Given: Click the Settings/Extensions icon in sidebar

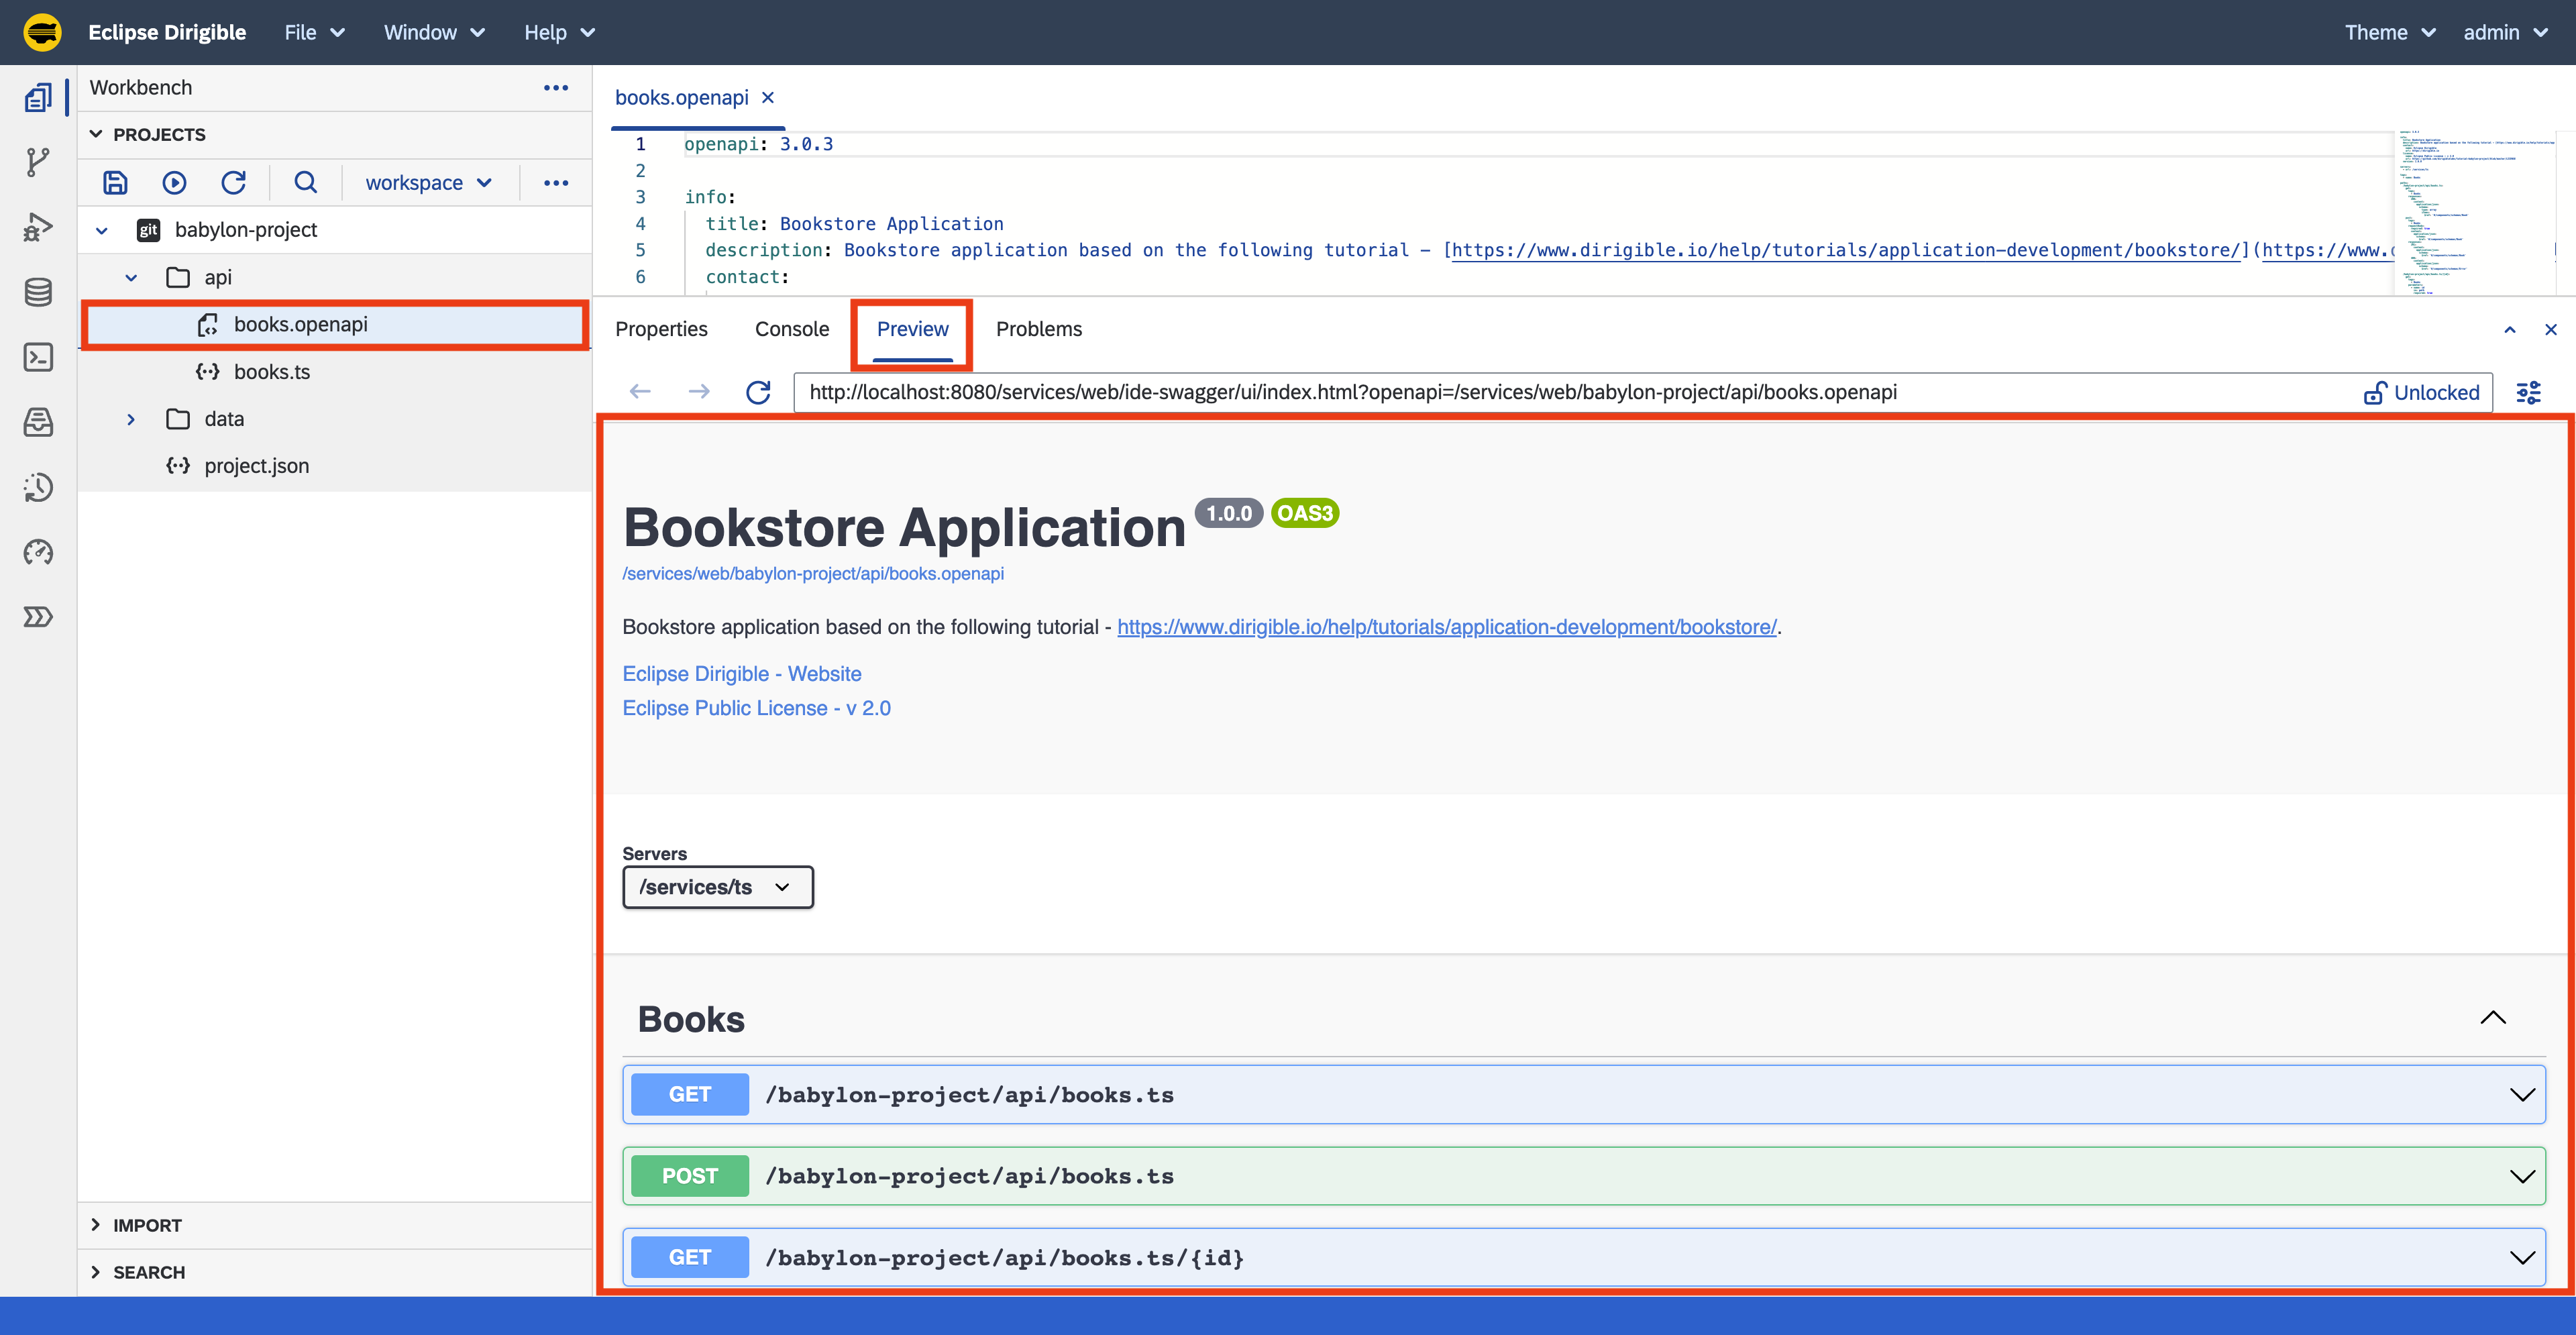Looking at the screenshot, I should (x=38, y=617).
